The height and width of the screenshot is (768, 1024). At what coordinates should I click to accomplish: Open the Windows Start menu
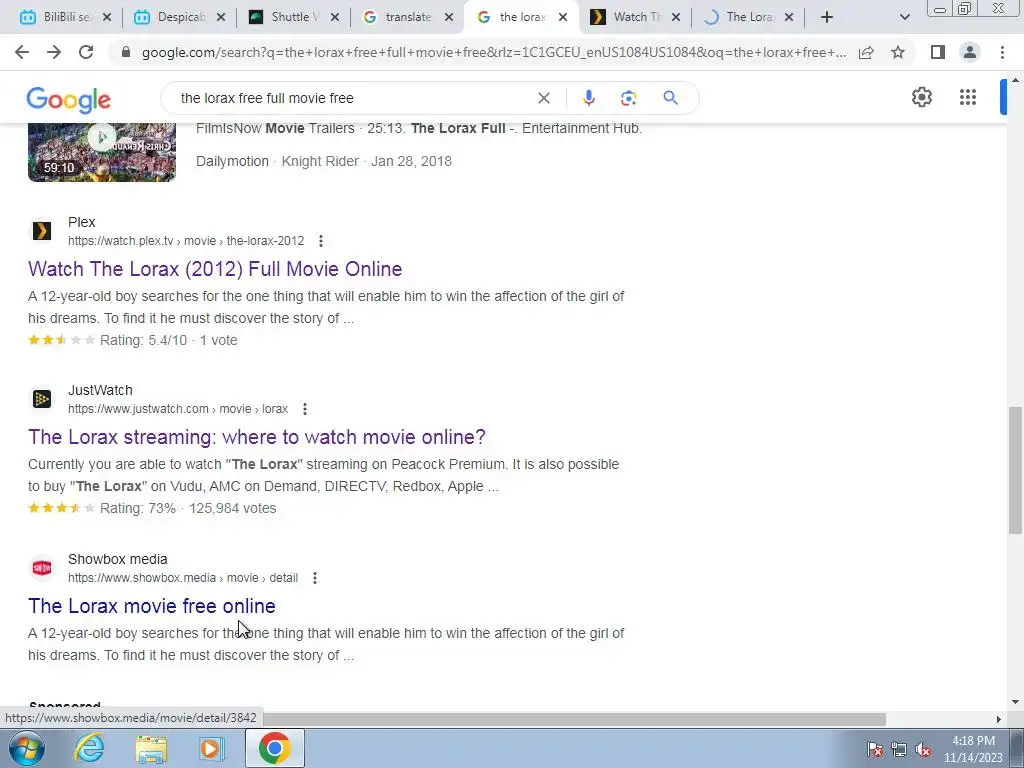[x=26, y=748]
